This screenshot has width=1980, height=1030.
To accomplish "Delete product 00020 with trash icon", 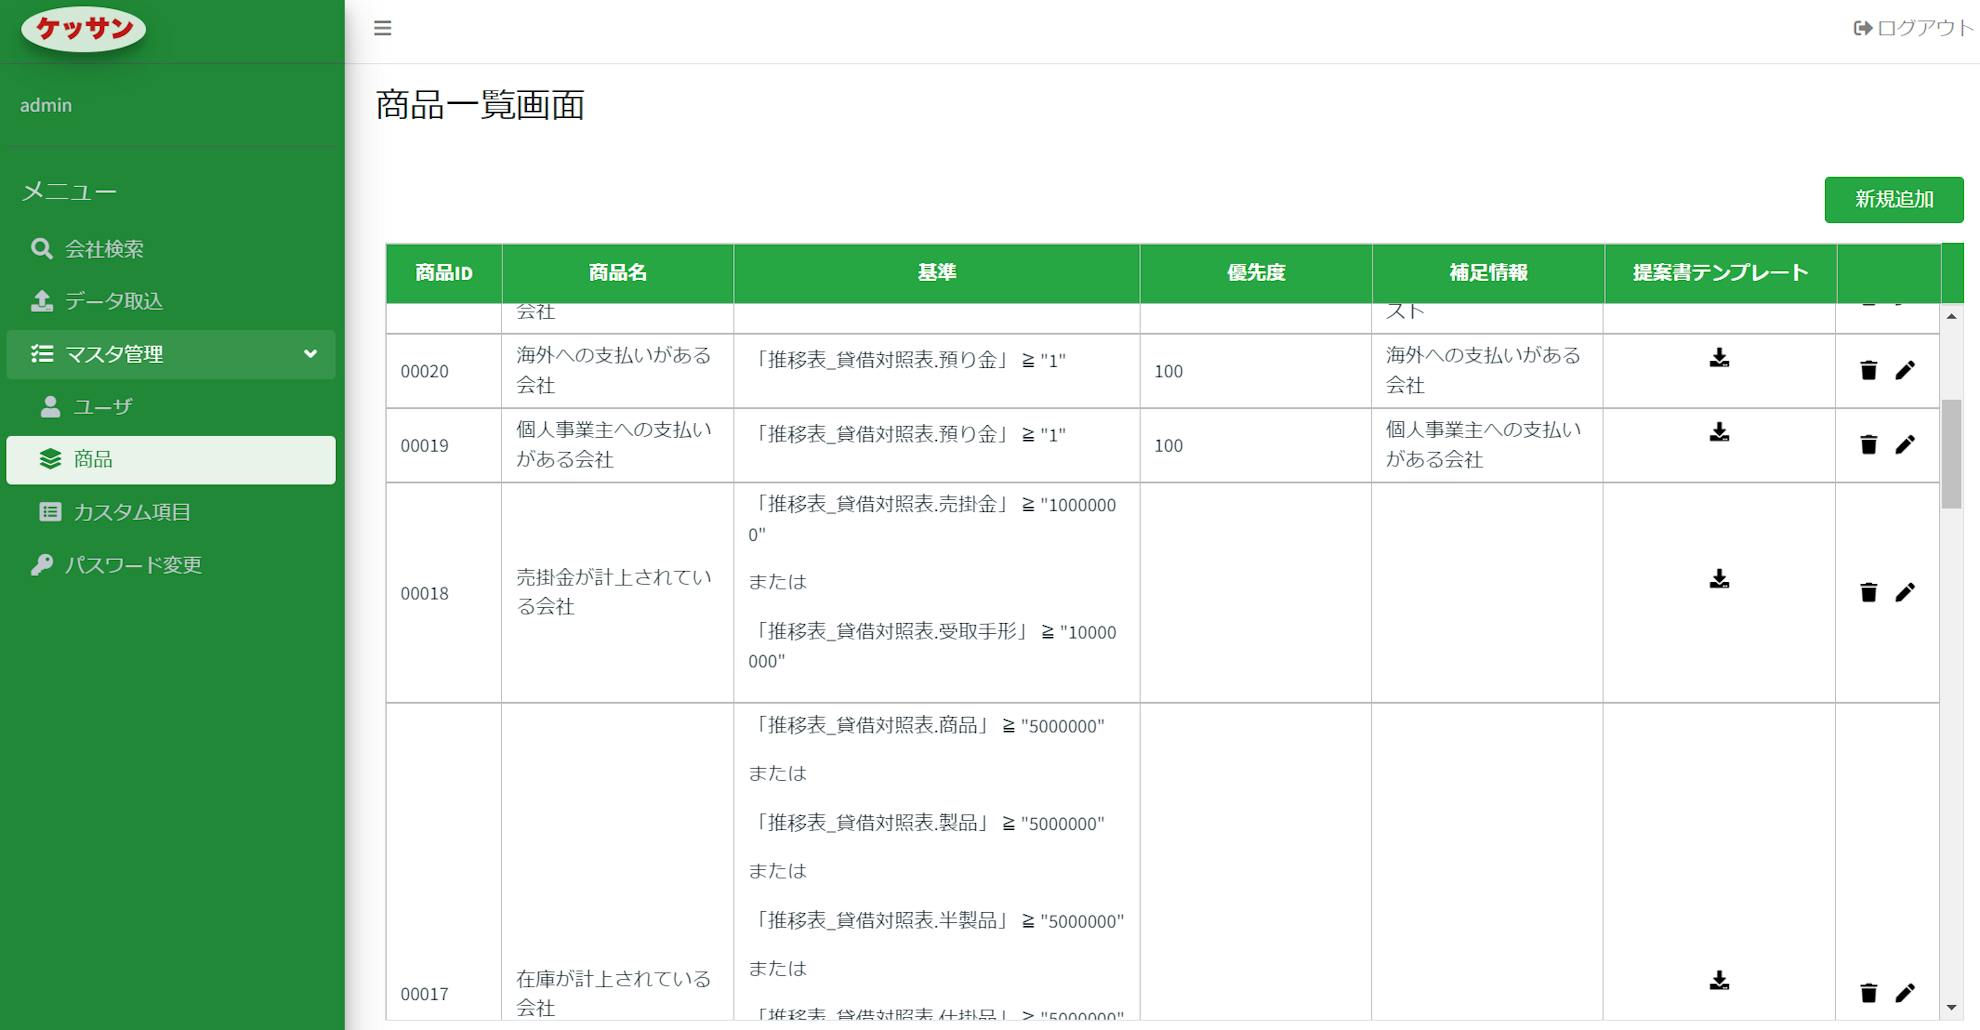I will coord(1868,370).
